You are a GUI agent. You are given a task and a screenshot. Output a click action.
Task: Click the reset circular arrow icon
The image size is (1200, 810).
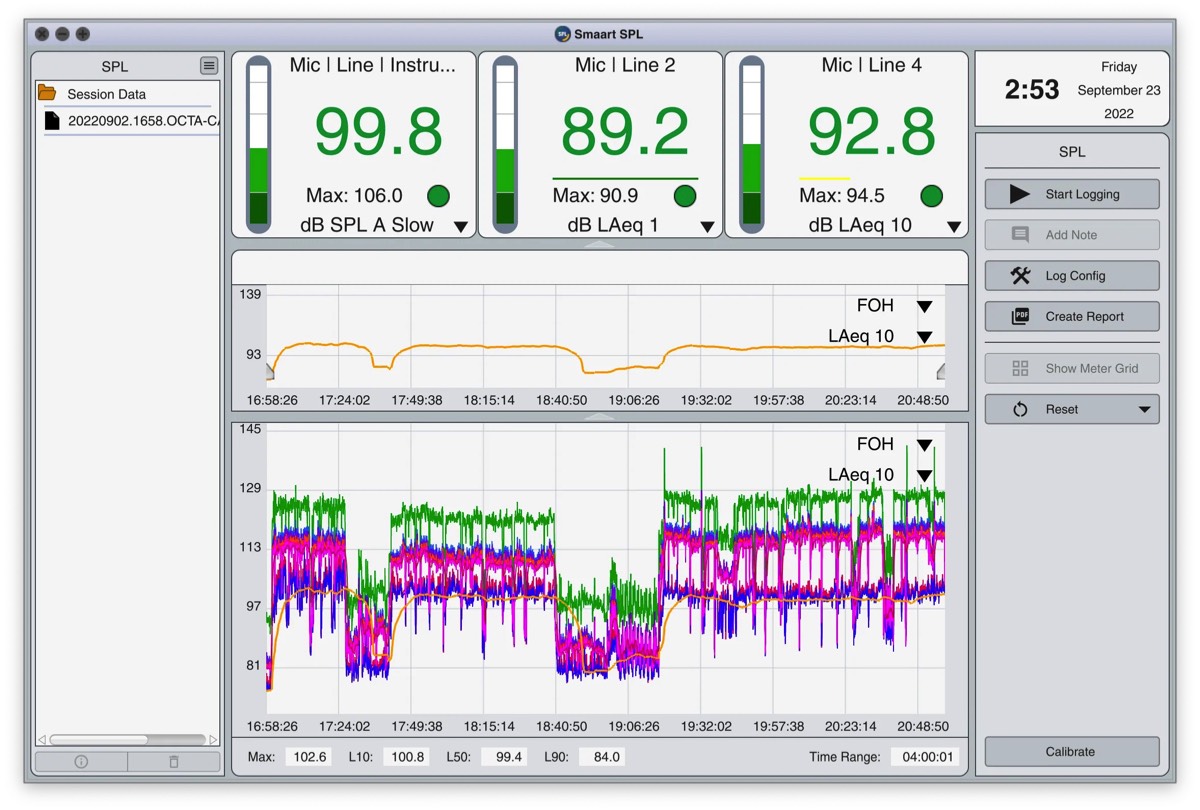pyautogui.click(x=1020, y=409)
